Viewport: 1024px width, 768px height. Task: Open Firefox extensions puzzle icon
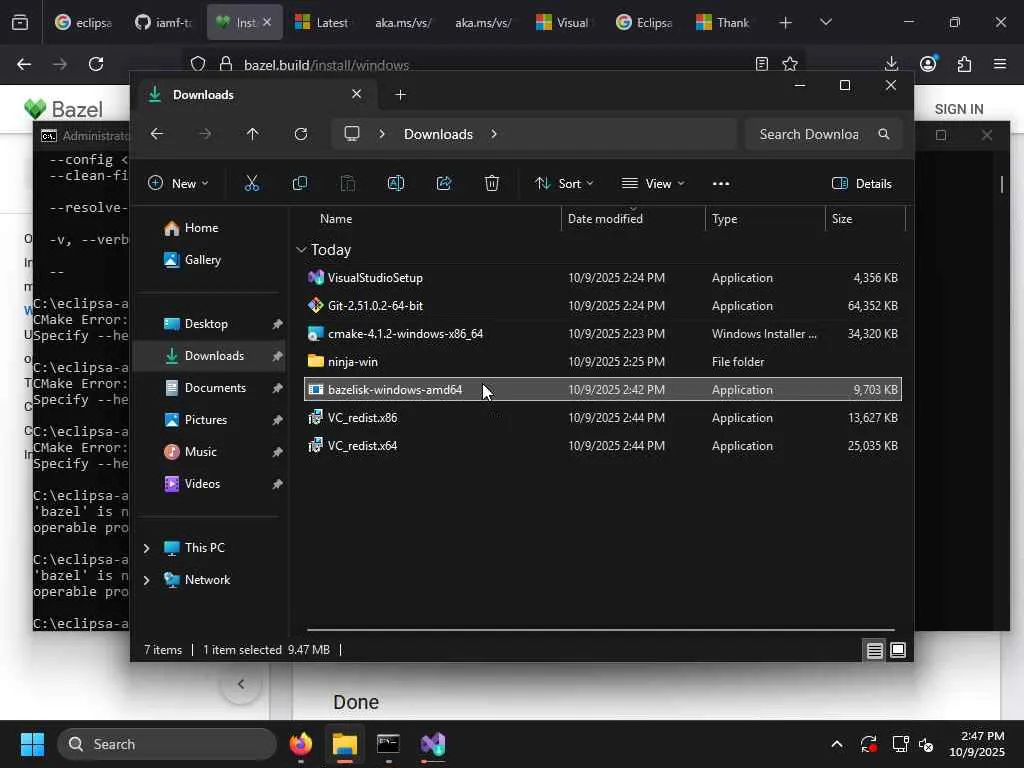[965, 63]
